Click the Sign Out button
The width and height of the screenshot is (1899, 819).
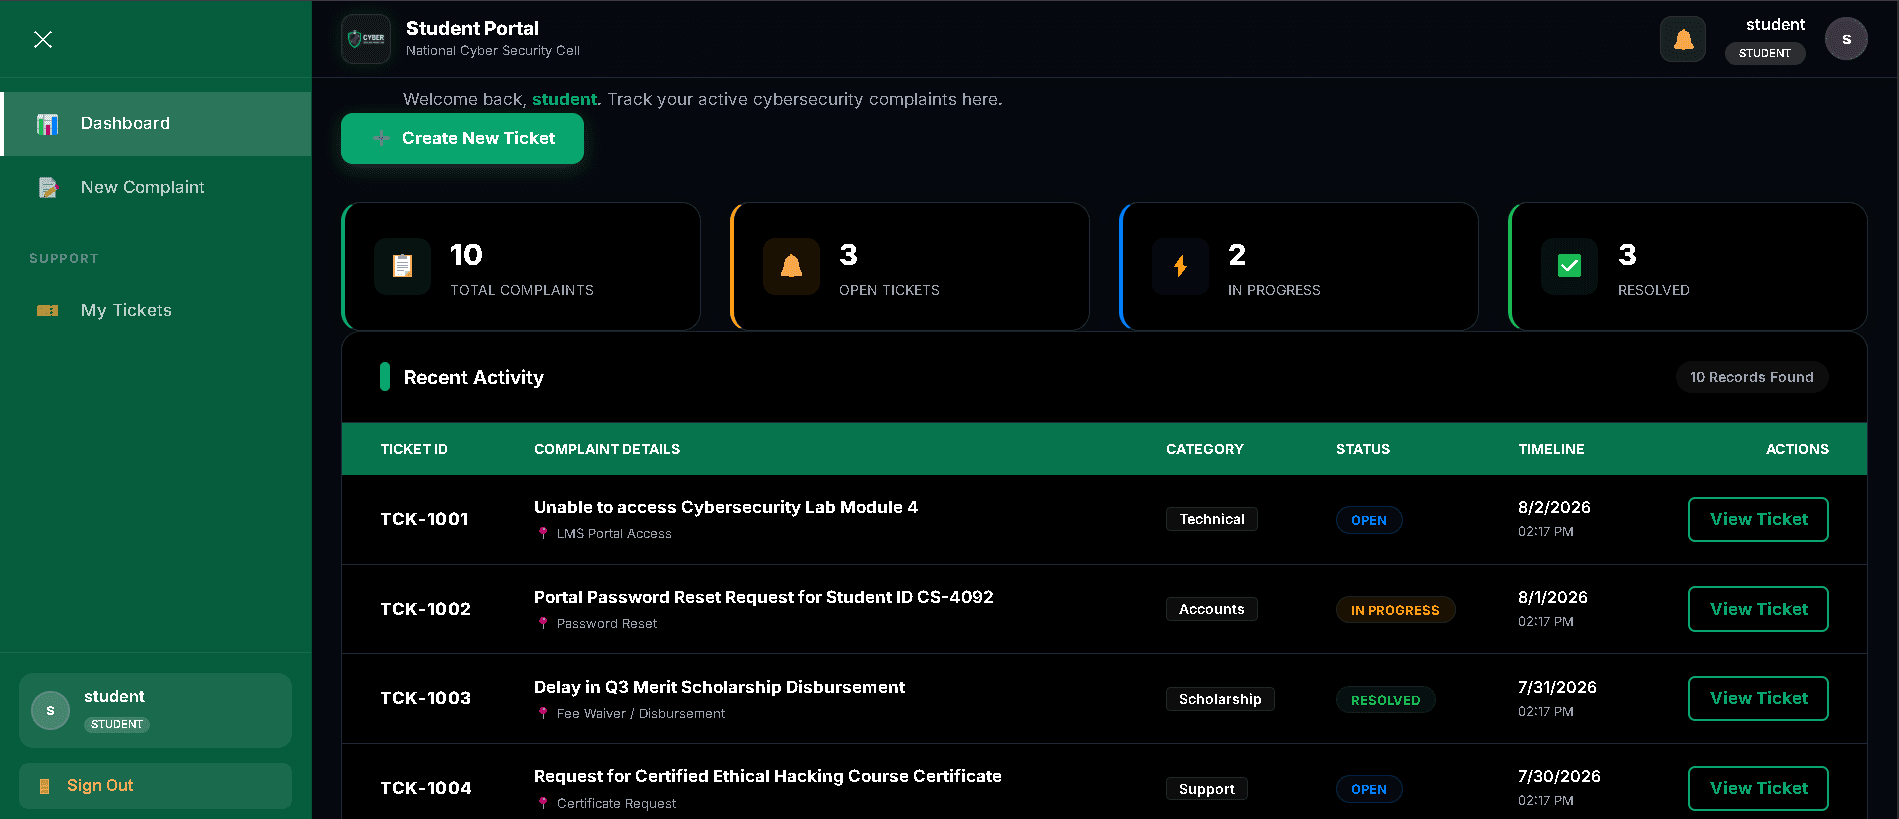155,785
